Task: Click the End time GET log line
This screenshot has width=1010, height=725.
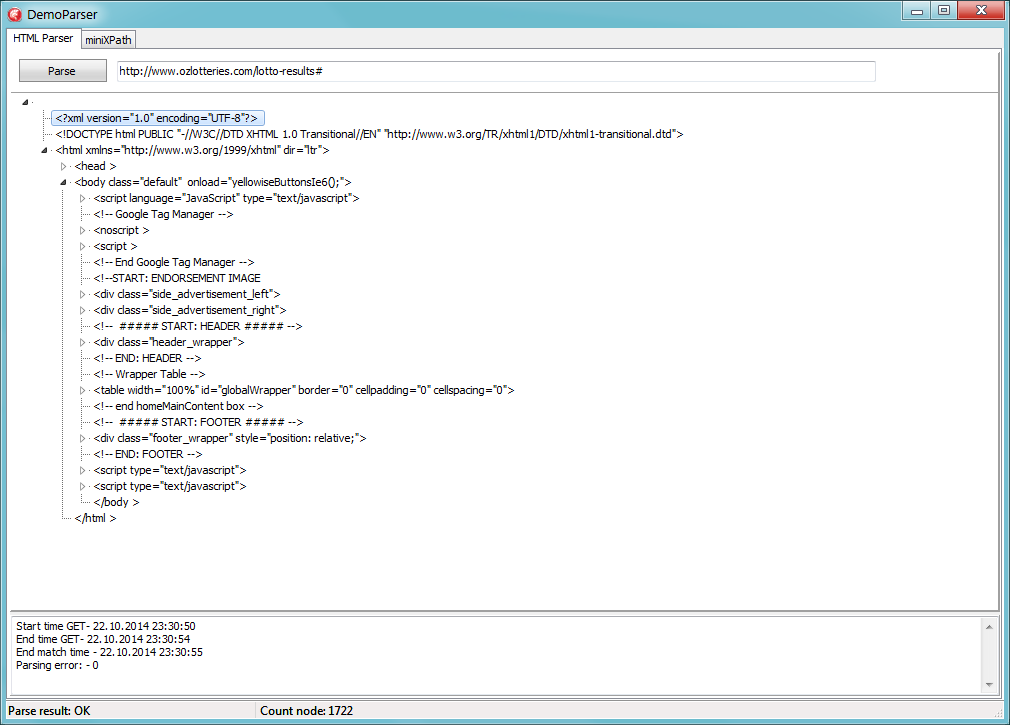Action: [x=103, y=639]
